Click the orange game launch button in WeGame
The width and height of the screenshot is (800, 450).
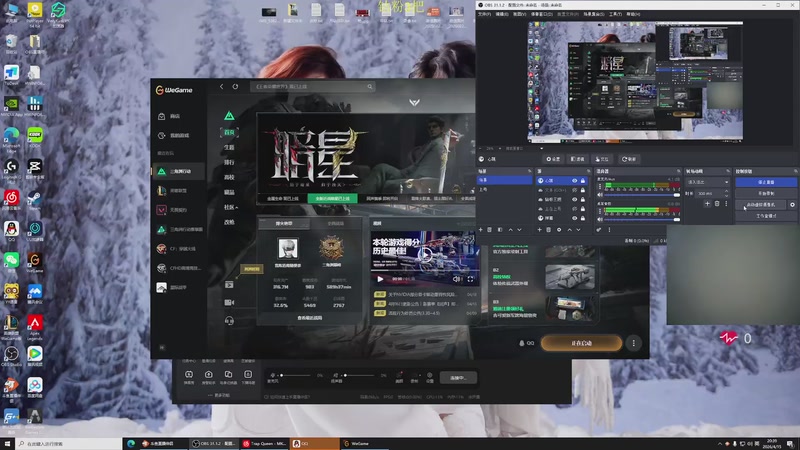pos(581,343)
